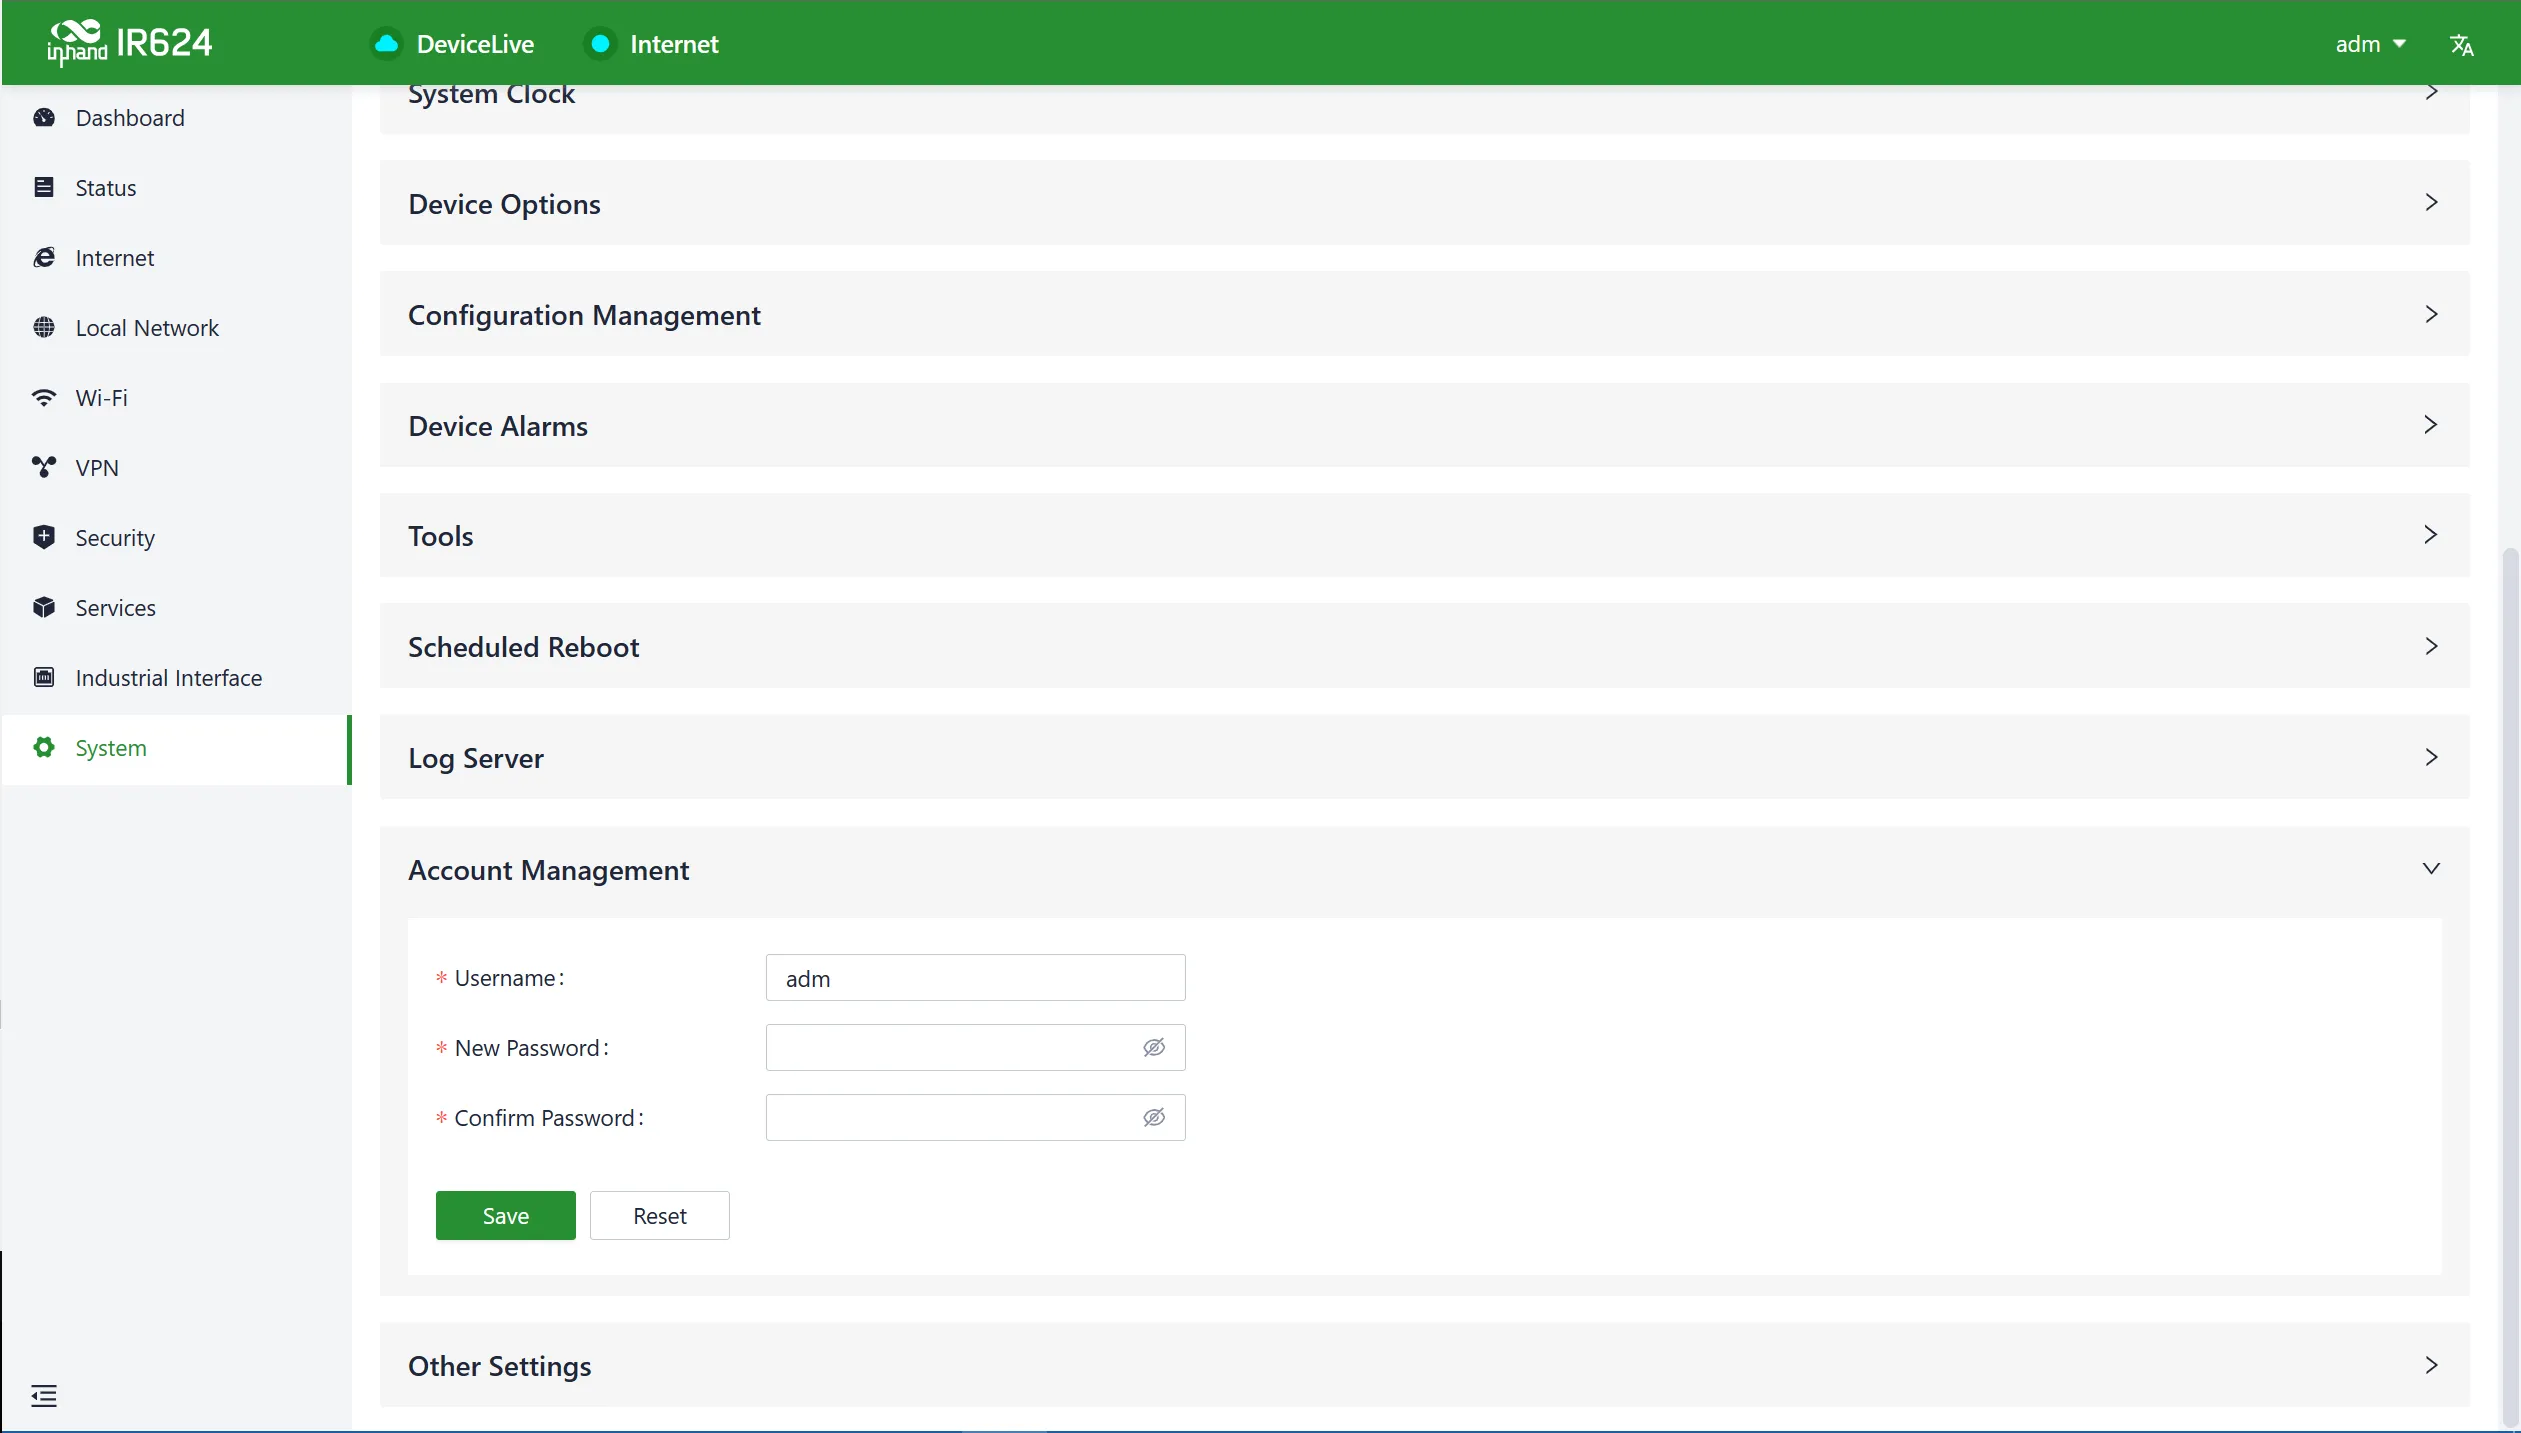The height and width of the screenshot is (1433, 2521).
Task: Click the Username input field
Action: coord(975,977)
